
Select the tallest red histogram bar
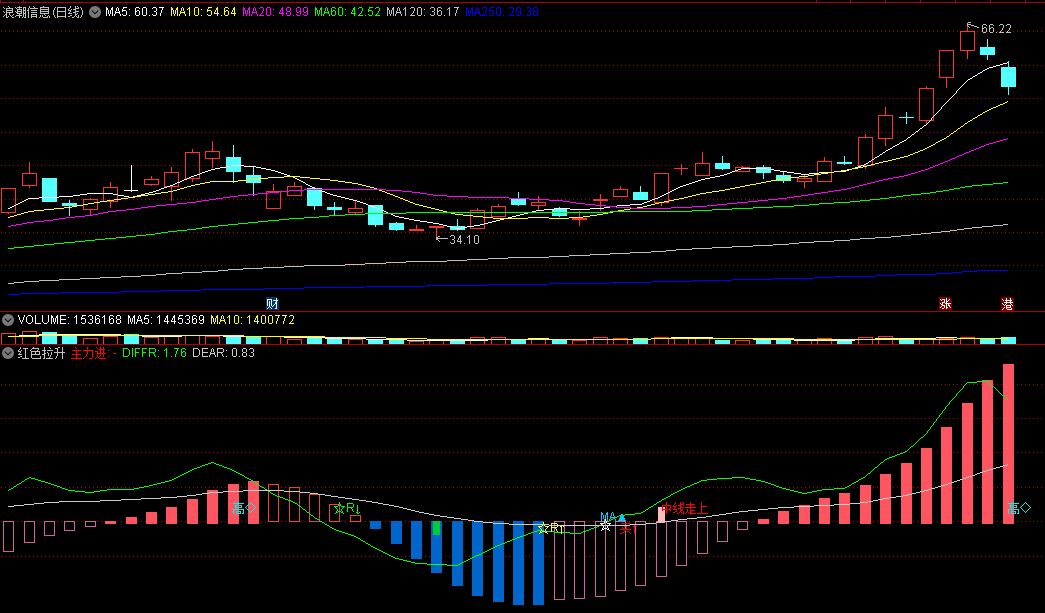pyautogui.click(x=1008, y=444)
